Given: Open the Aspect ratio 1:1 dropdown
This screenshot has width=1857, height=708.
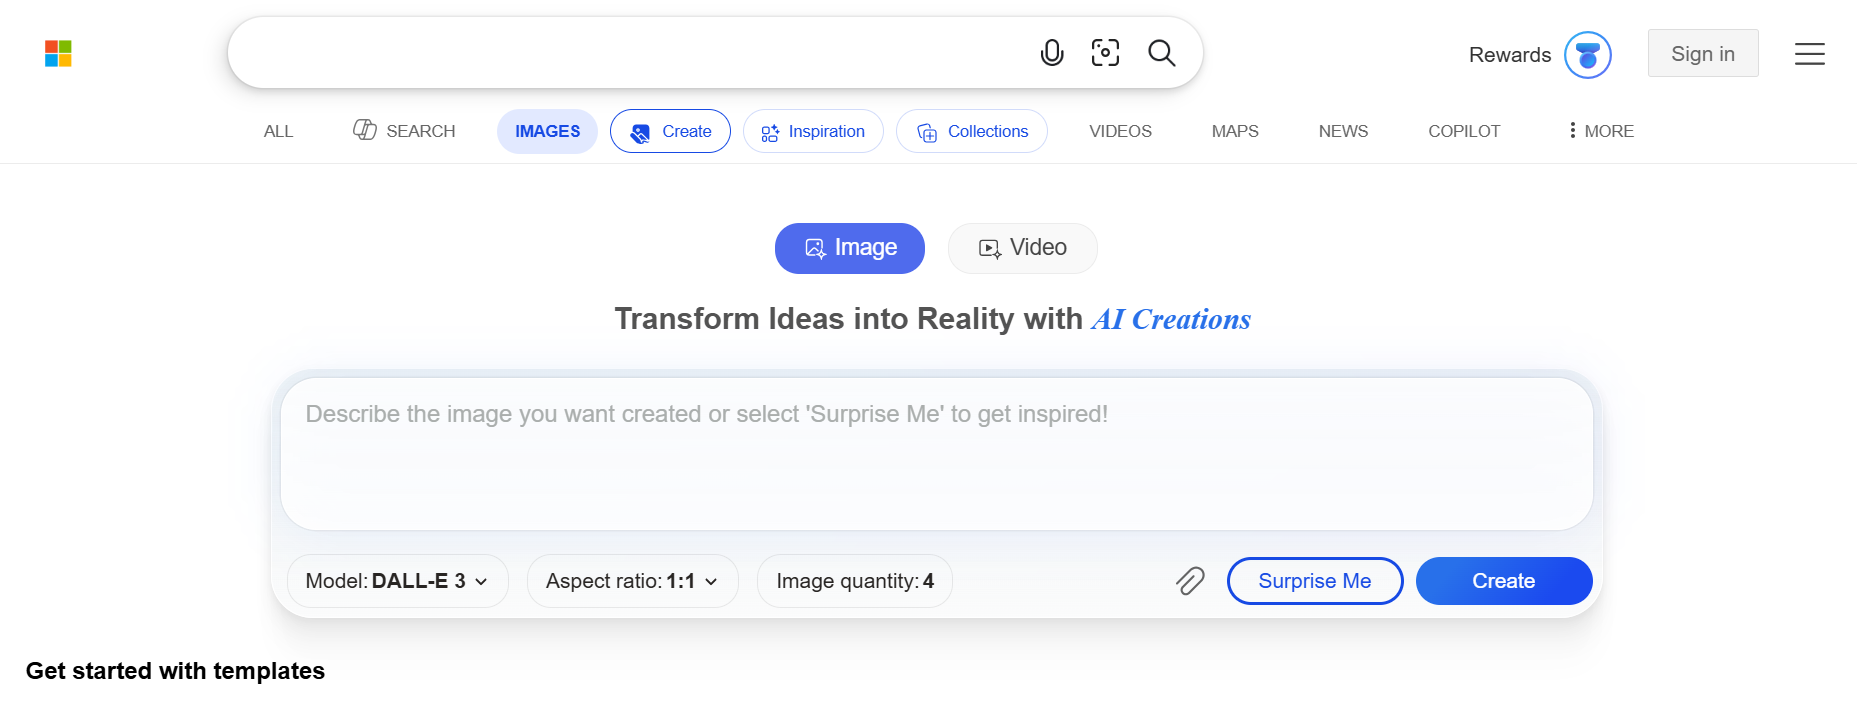Looking at the screenshot, I should (633, 581).
